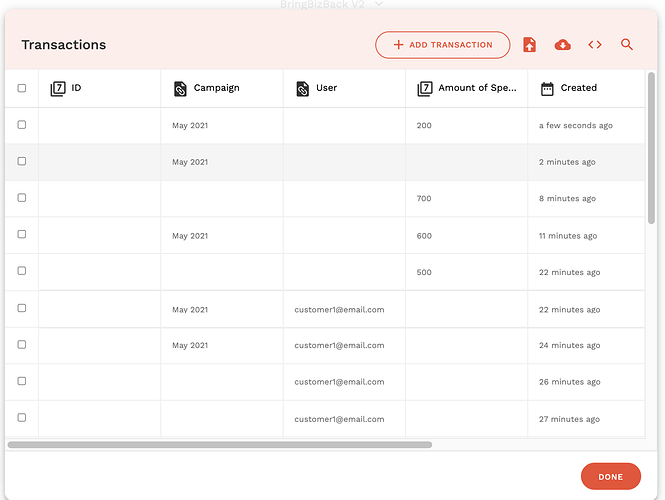The height and width of the screenshot is (500, 665).
Task: Click the Created column header
Action: pos(586,88)
